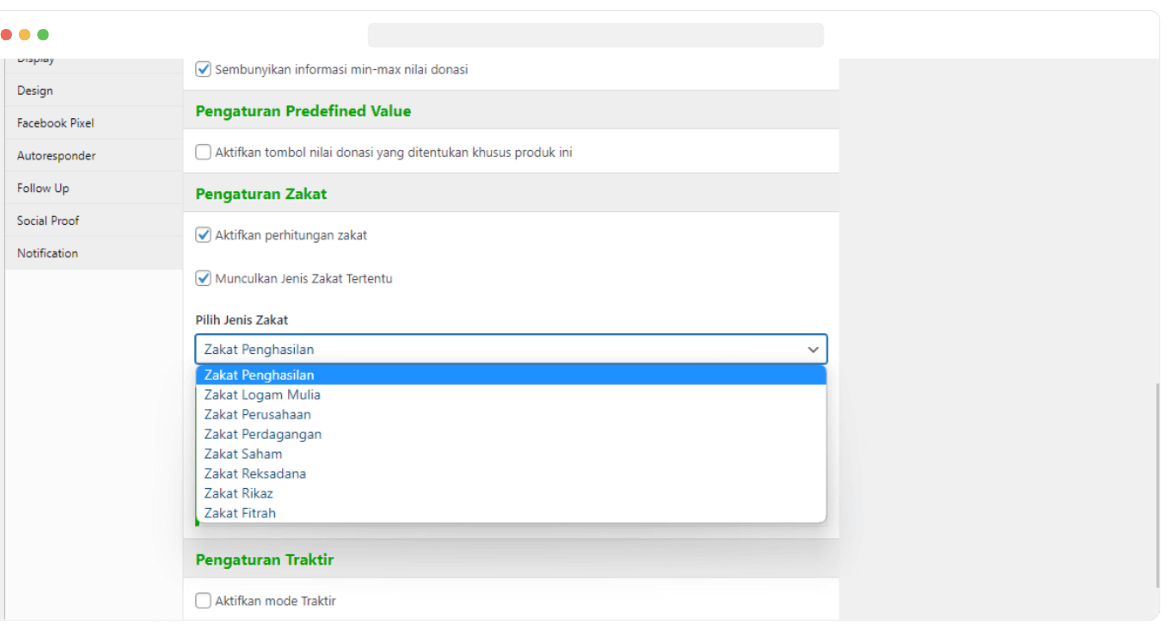Select Zakat Perdagangan option
The image size is (1168, 632).
(262, 434)
